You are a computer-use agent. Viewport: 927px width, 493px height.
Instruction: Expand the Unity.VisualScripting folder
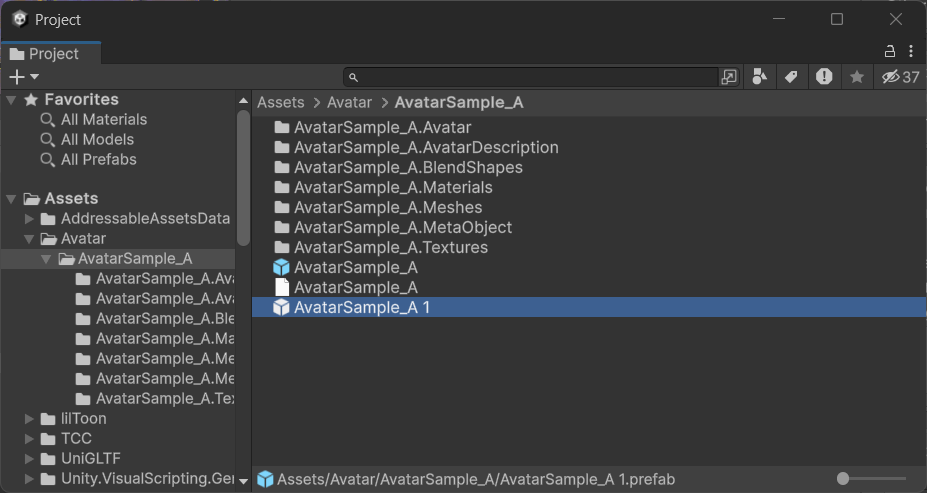pyautogui.click(x=29, y=479)
